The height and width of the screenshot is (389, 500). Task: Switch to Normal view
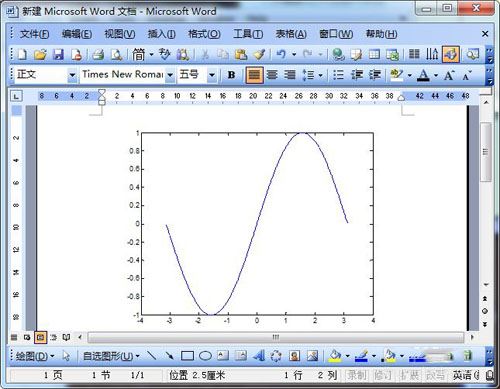point(14,337)
